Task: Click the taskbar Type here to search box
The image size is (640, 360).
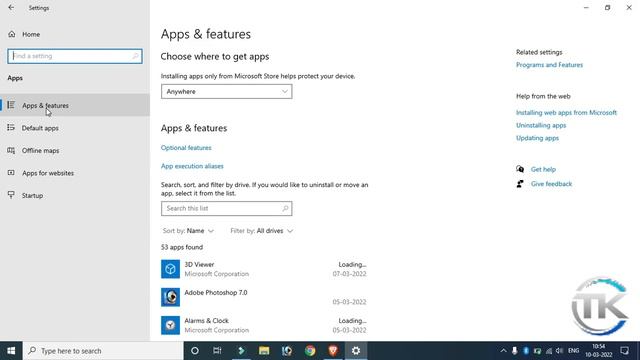Action: (x=103, y=351)
